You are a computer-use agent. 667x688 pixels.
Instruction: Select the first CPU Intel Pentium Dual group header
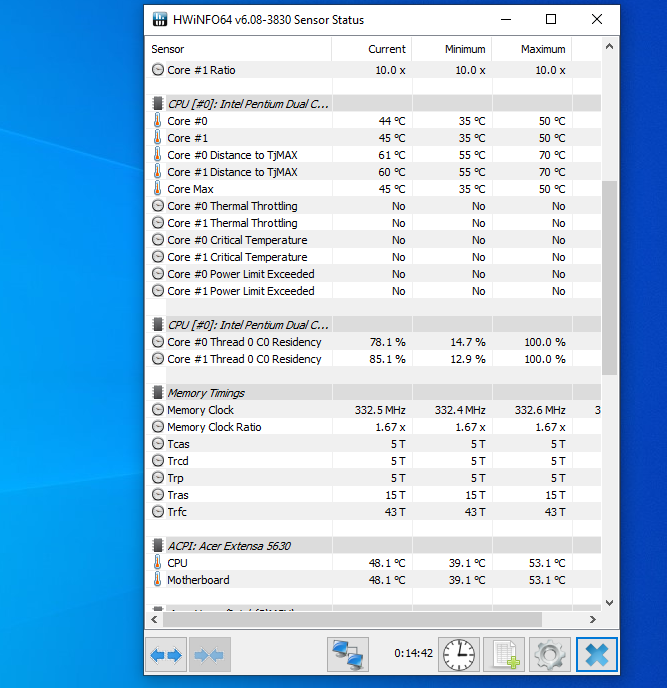373,104
